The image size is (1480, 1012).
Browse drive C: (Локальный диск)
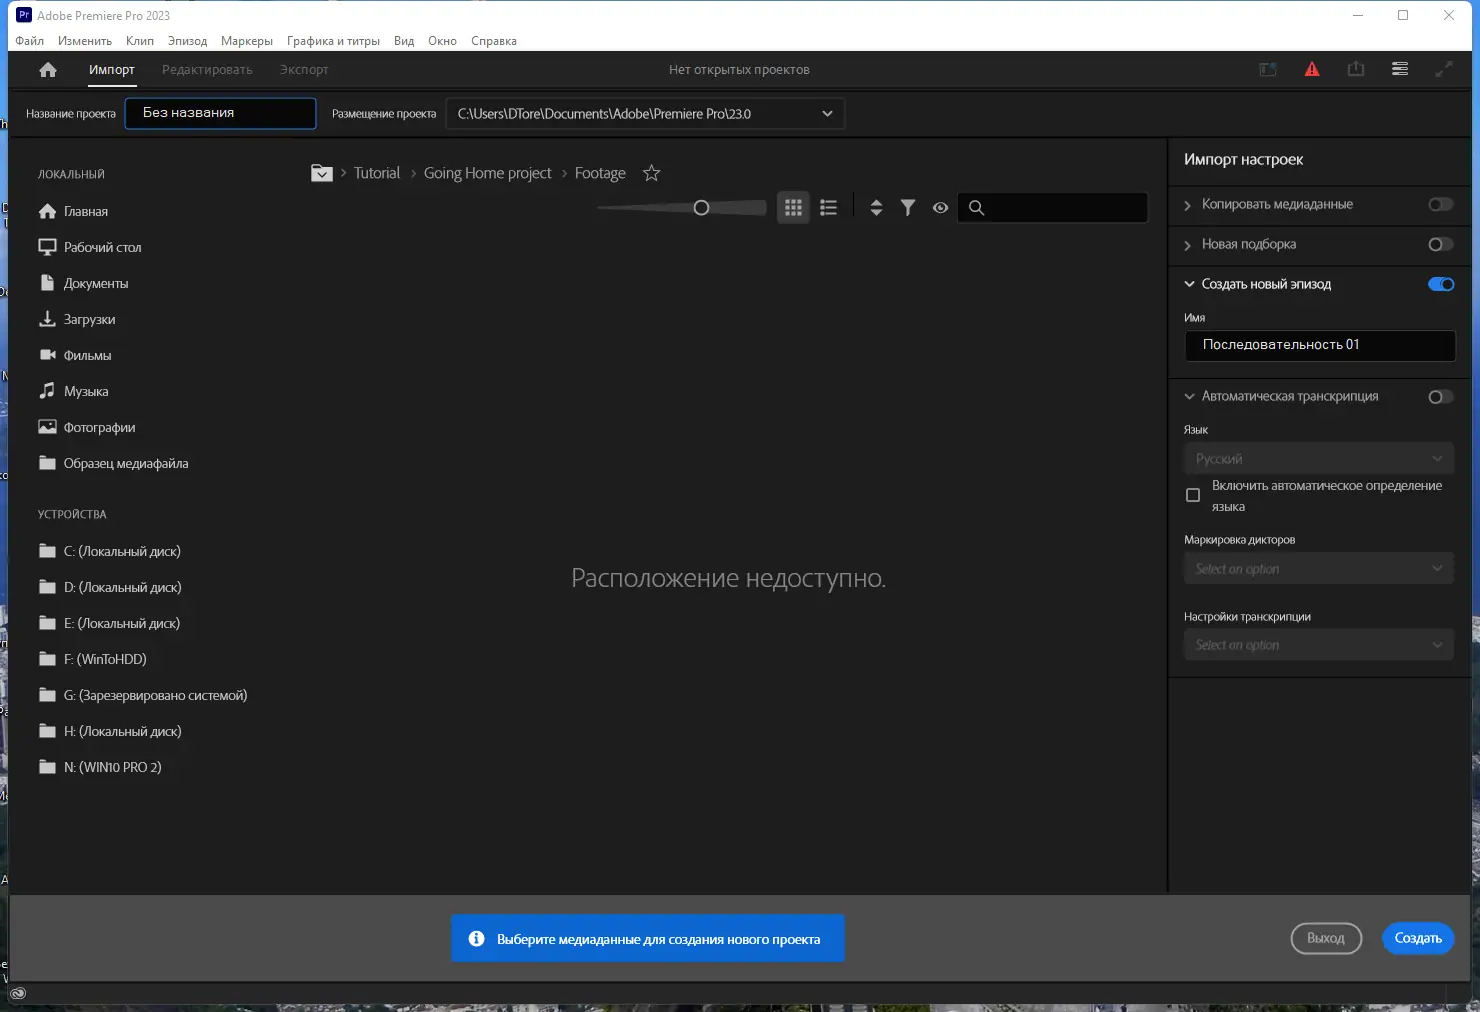110,551
